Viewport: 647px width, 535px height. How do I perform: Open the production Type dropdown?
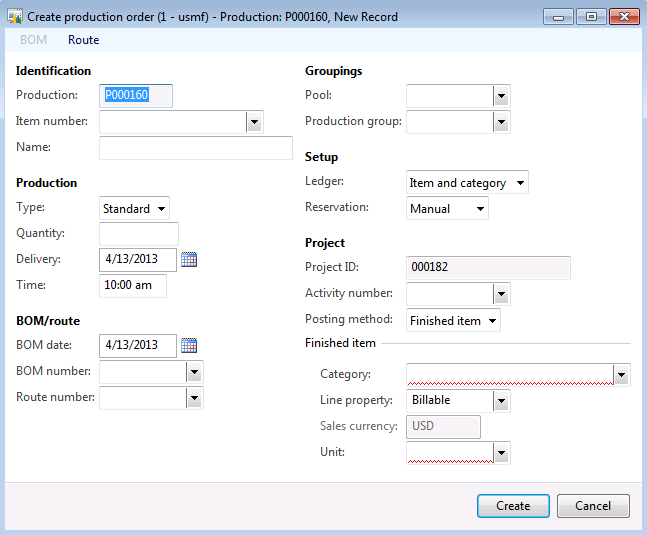coord(161,209)
